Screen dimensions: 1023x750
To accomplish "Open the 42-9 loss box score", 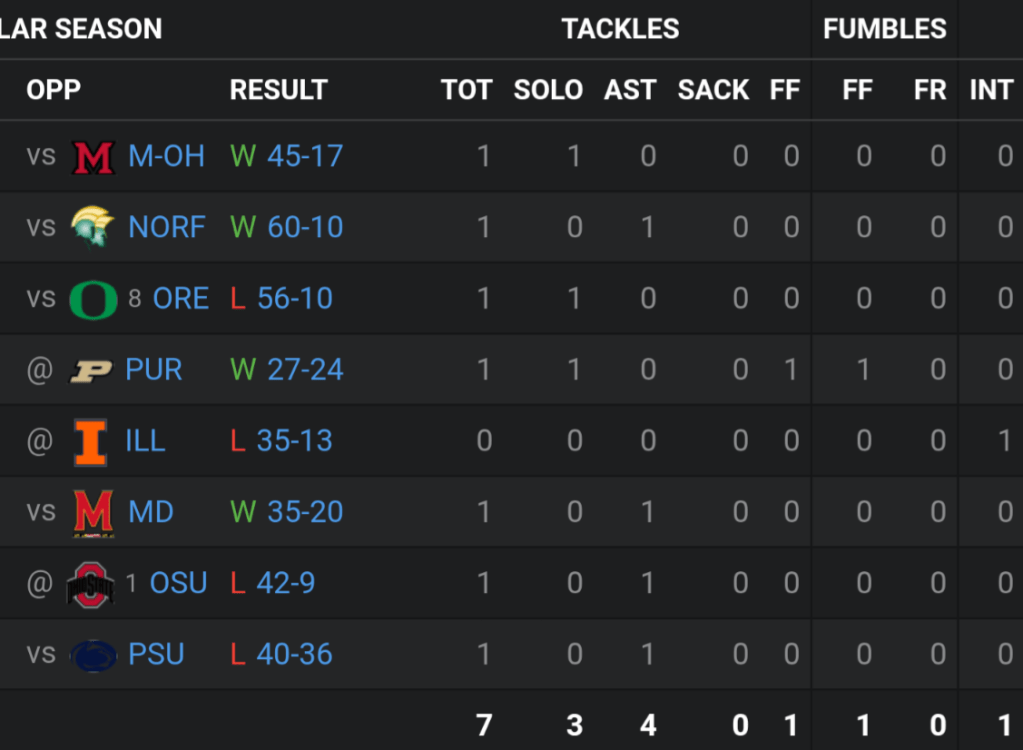I will pyautogui.click(x=285, y=583).
